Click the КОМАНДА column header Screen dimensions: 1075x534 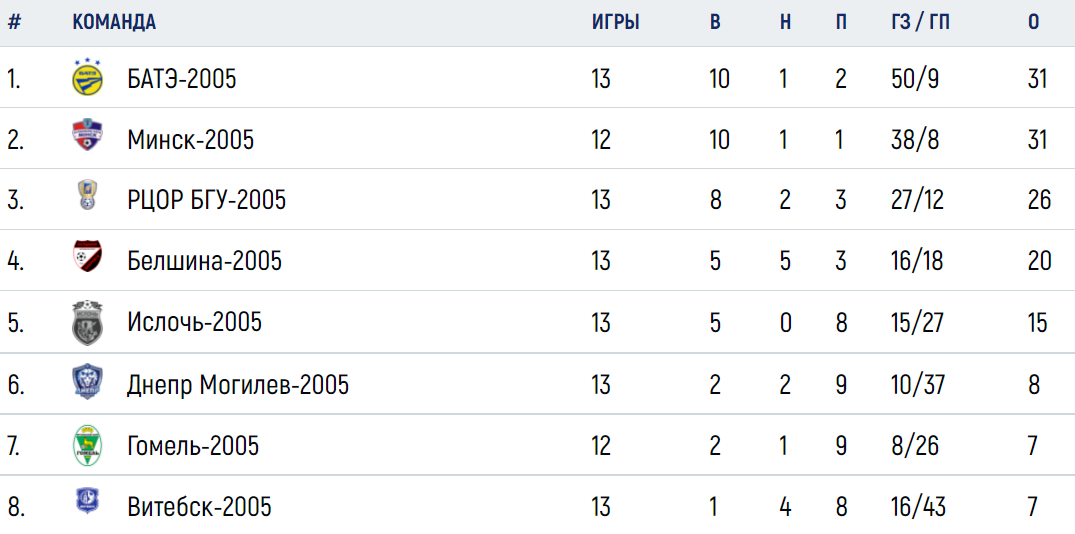click(114, 22)
